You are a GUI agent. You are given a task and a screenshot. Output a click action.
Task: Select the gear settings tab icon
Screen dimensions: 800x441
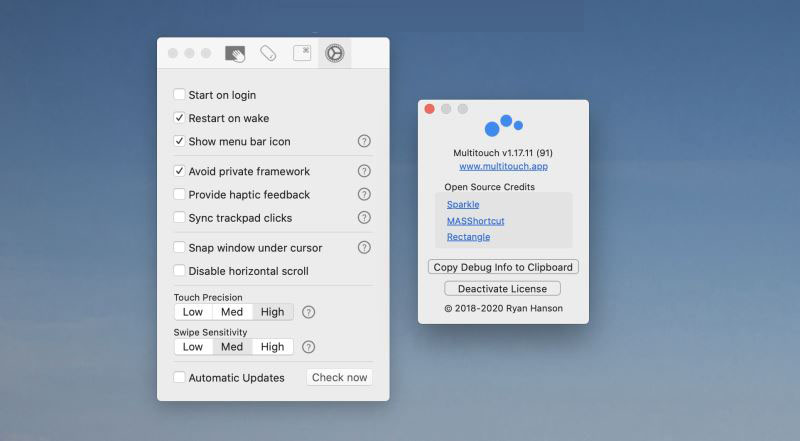335,53
